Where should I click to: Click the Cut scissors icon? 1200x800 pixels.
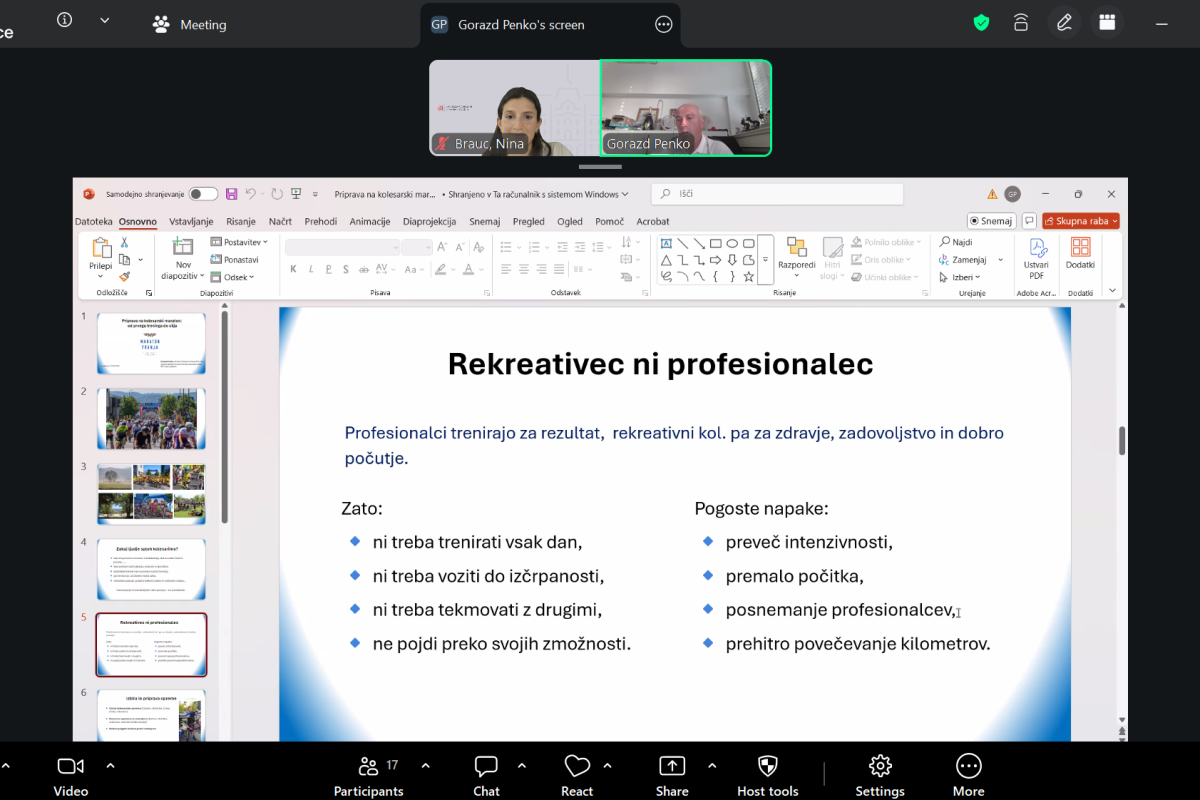point(125,242)
